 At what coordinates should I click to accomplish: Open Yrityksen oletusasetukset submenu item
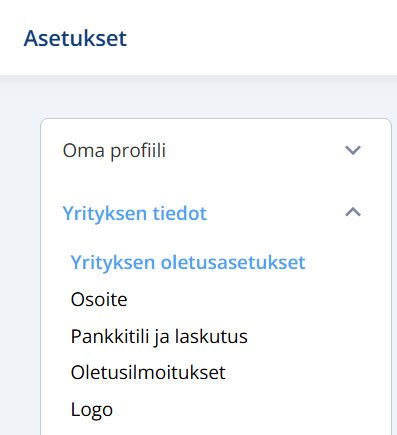pos(188,262)
